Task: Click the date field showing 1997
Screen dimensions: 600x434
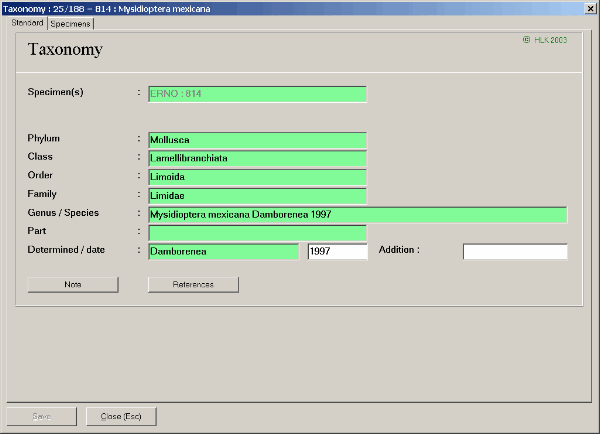Action: click(x=338, y=251)
